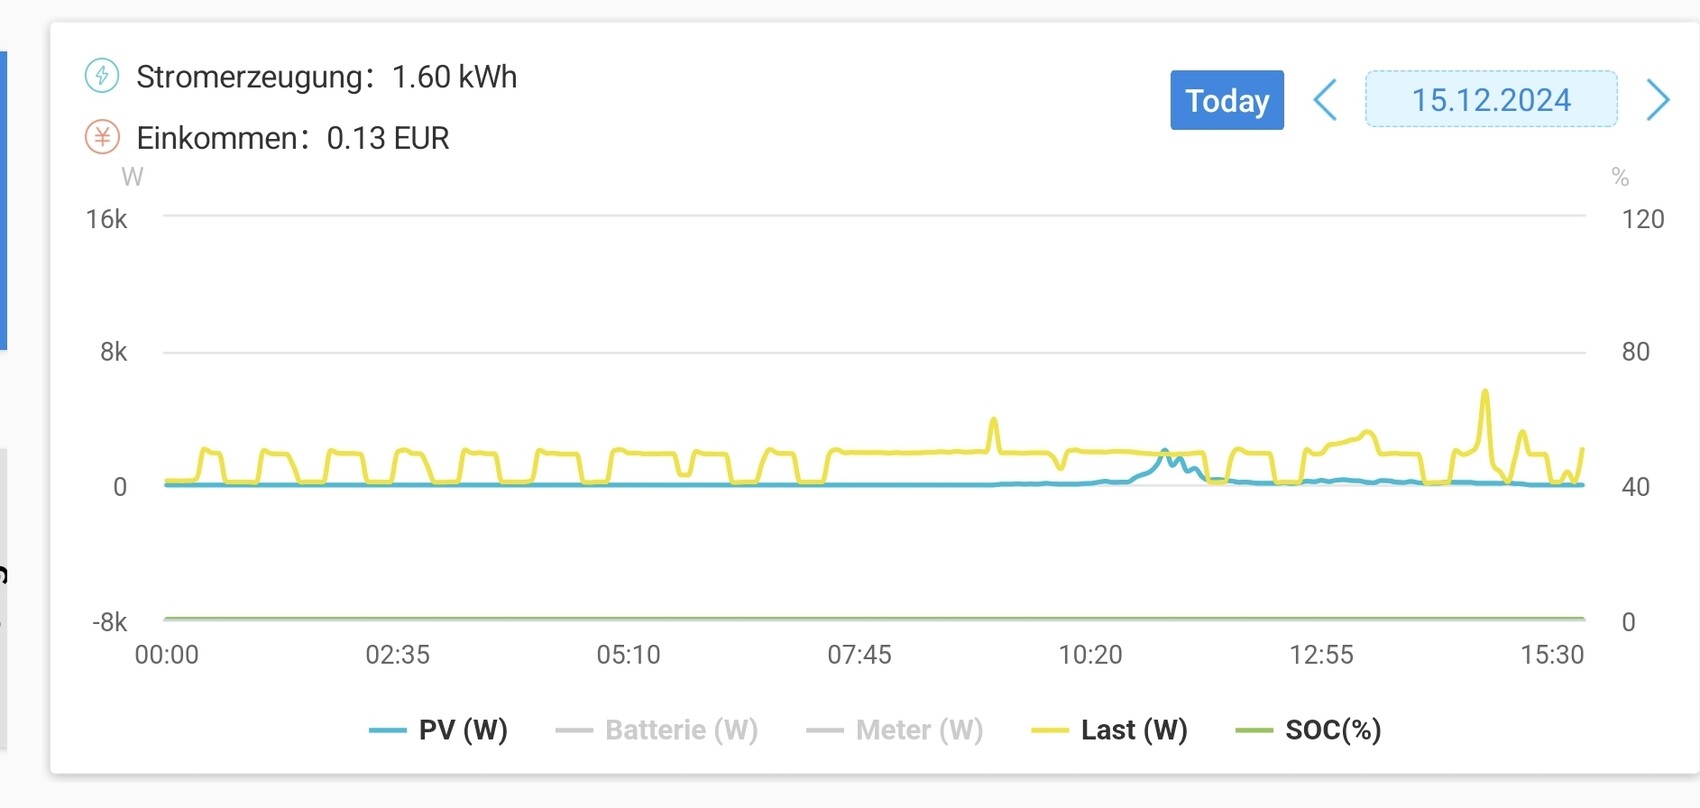Click the yen Einkommen icon
The width and height of the screenshot is (1700, 808).
[102, 137]
